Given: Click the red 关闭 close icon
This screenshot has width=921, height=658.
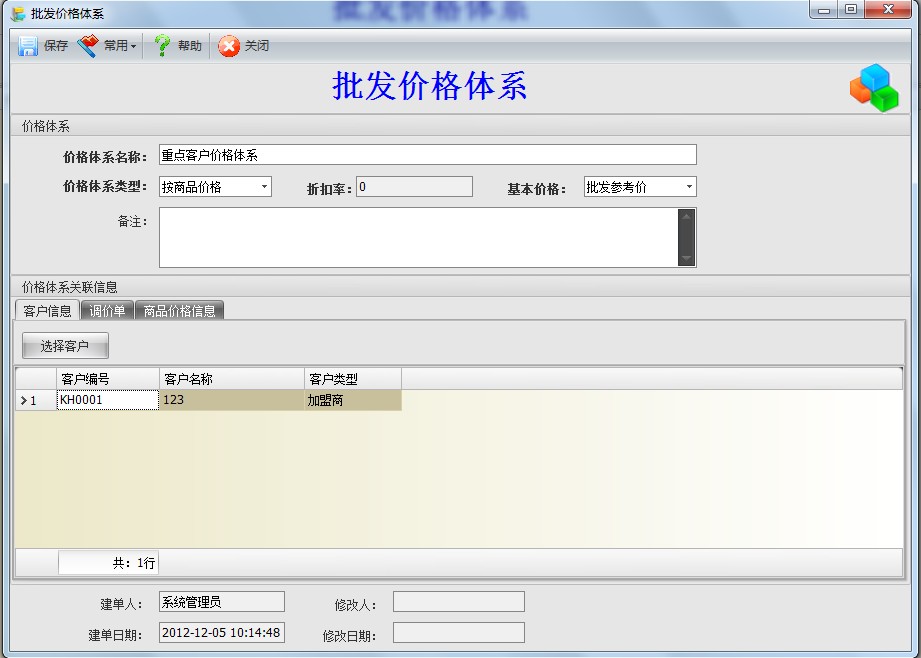Looking at the screenshot, I should tap(229, 46).
